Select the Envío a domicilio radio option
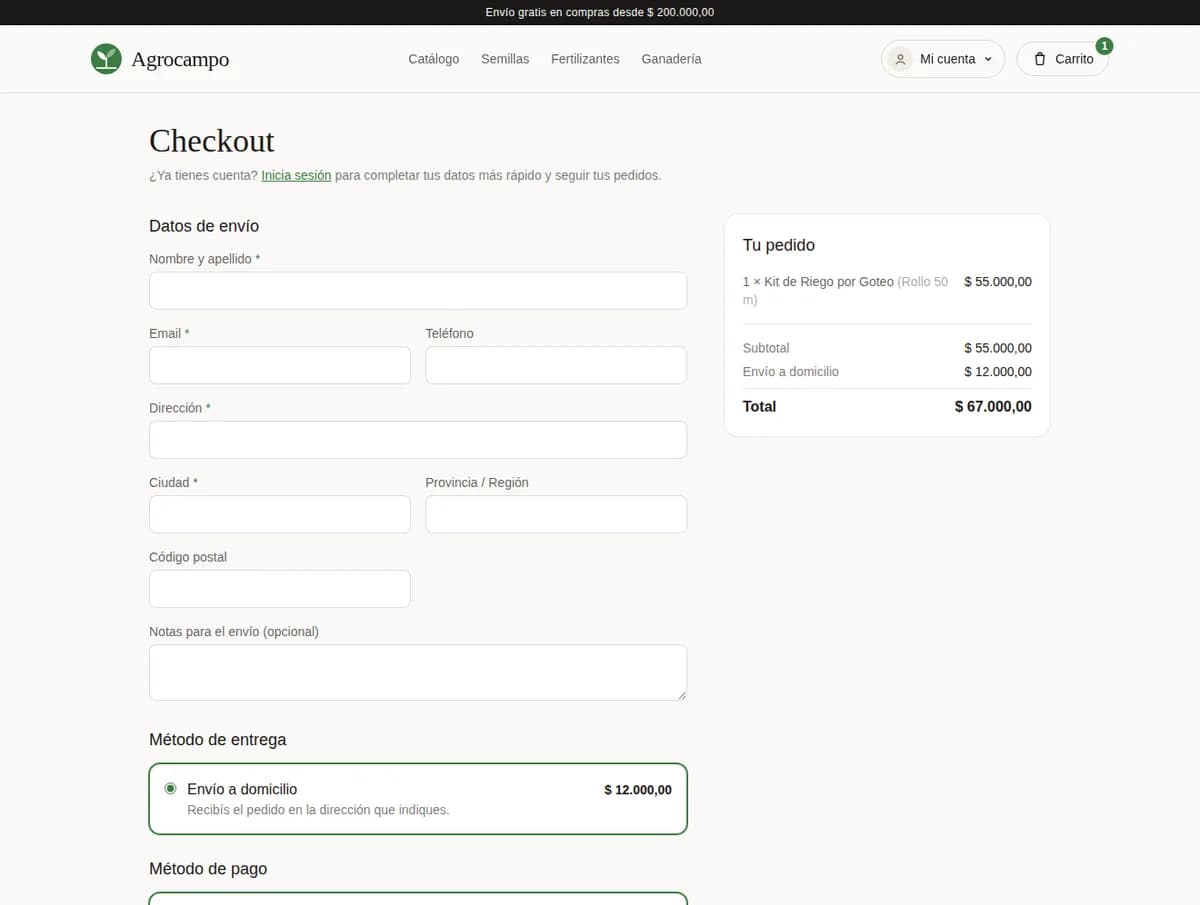The image size is (1200, 905). coord(170,788)
